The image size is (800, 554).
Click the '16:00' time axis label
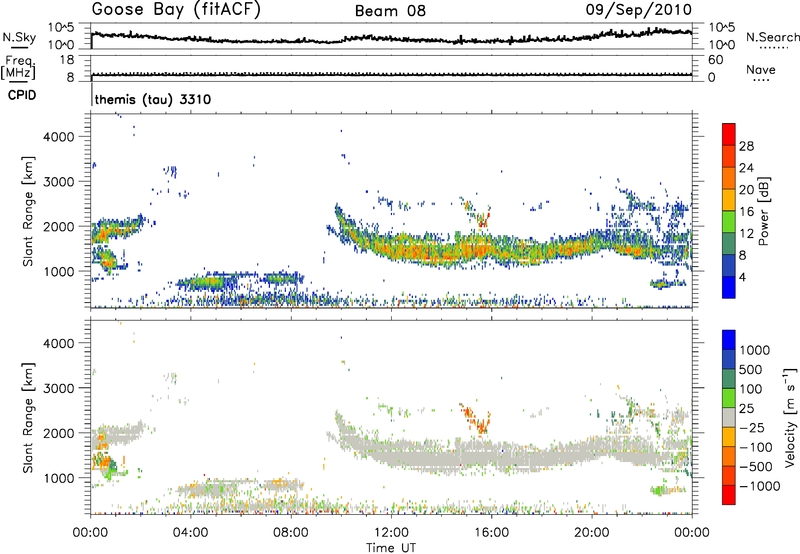pyautogui.click(x=491, y=533)
